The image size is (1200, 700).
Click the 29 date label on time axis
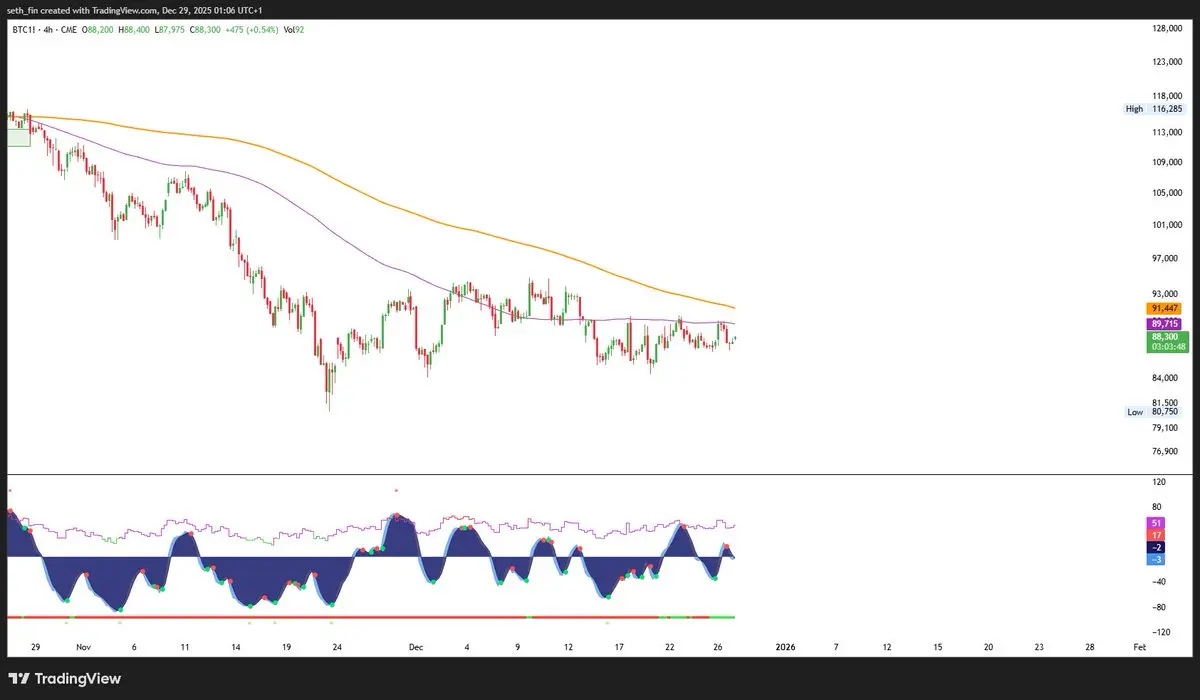click(34, 648)
